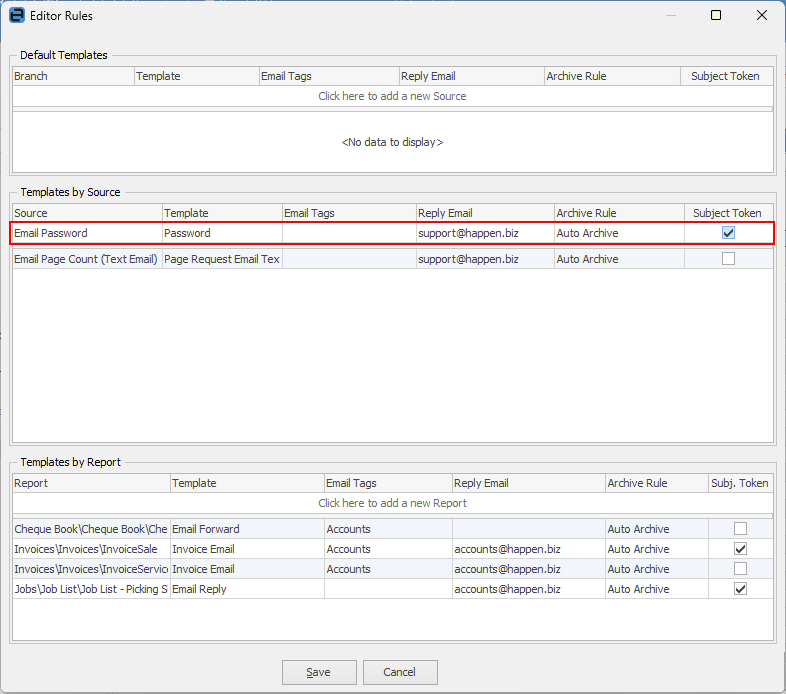Viewport: 786px width, 694px height.
Task: Click the Email Tags cell of Email Password row
Action: pos(349,233)
